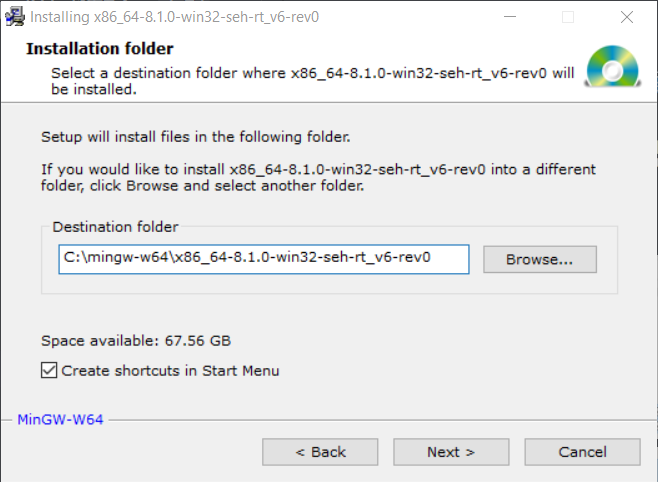The width and height of the screenshot is (658, 482).
Task: Click the 'Destination folder' group label
Action: point(115,227)
